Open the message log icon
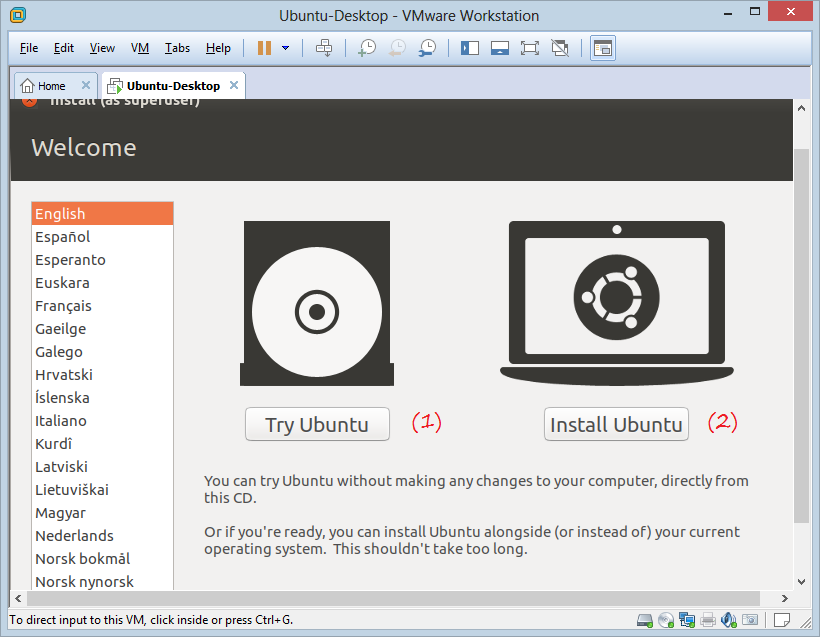Screen dimensions: 820x637 pyautogui.click(x=781, y=620)
